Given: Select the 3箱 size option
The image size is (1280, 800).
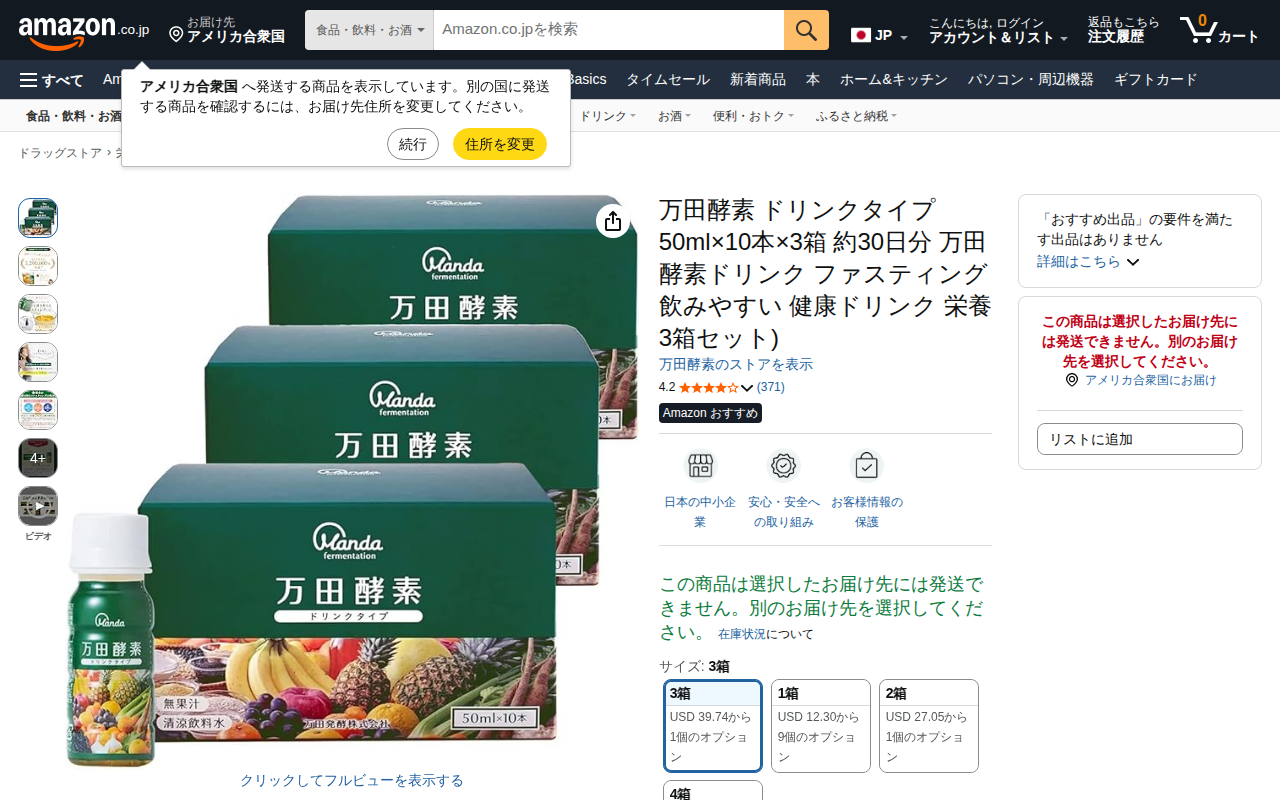Looking at the screenshot, I should [x=713, y=726].
